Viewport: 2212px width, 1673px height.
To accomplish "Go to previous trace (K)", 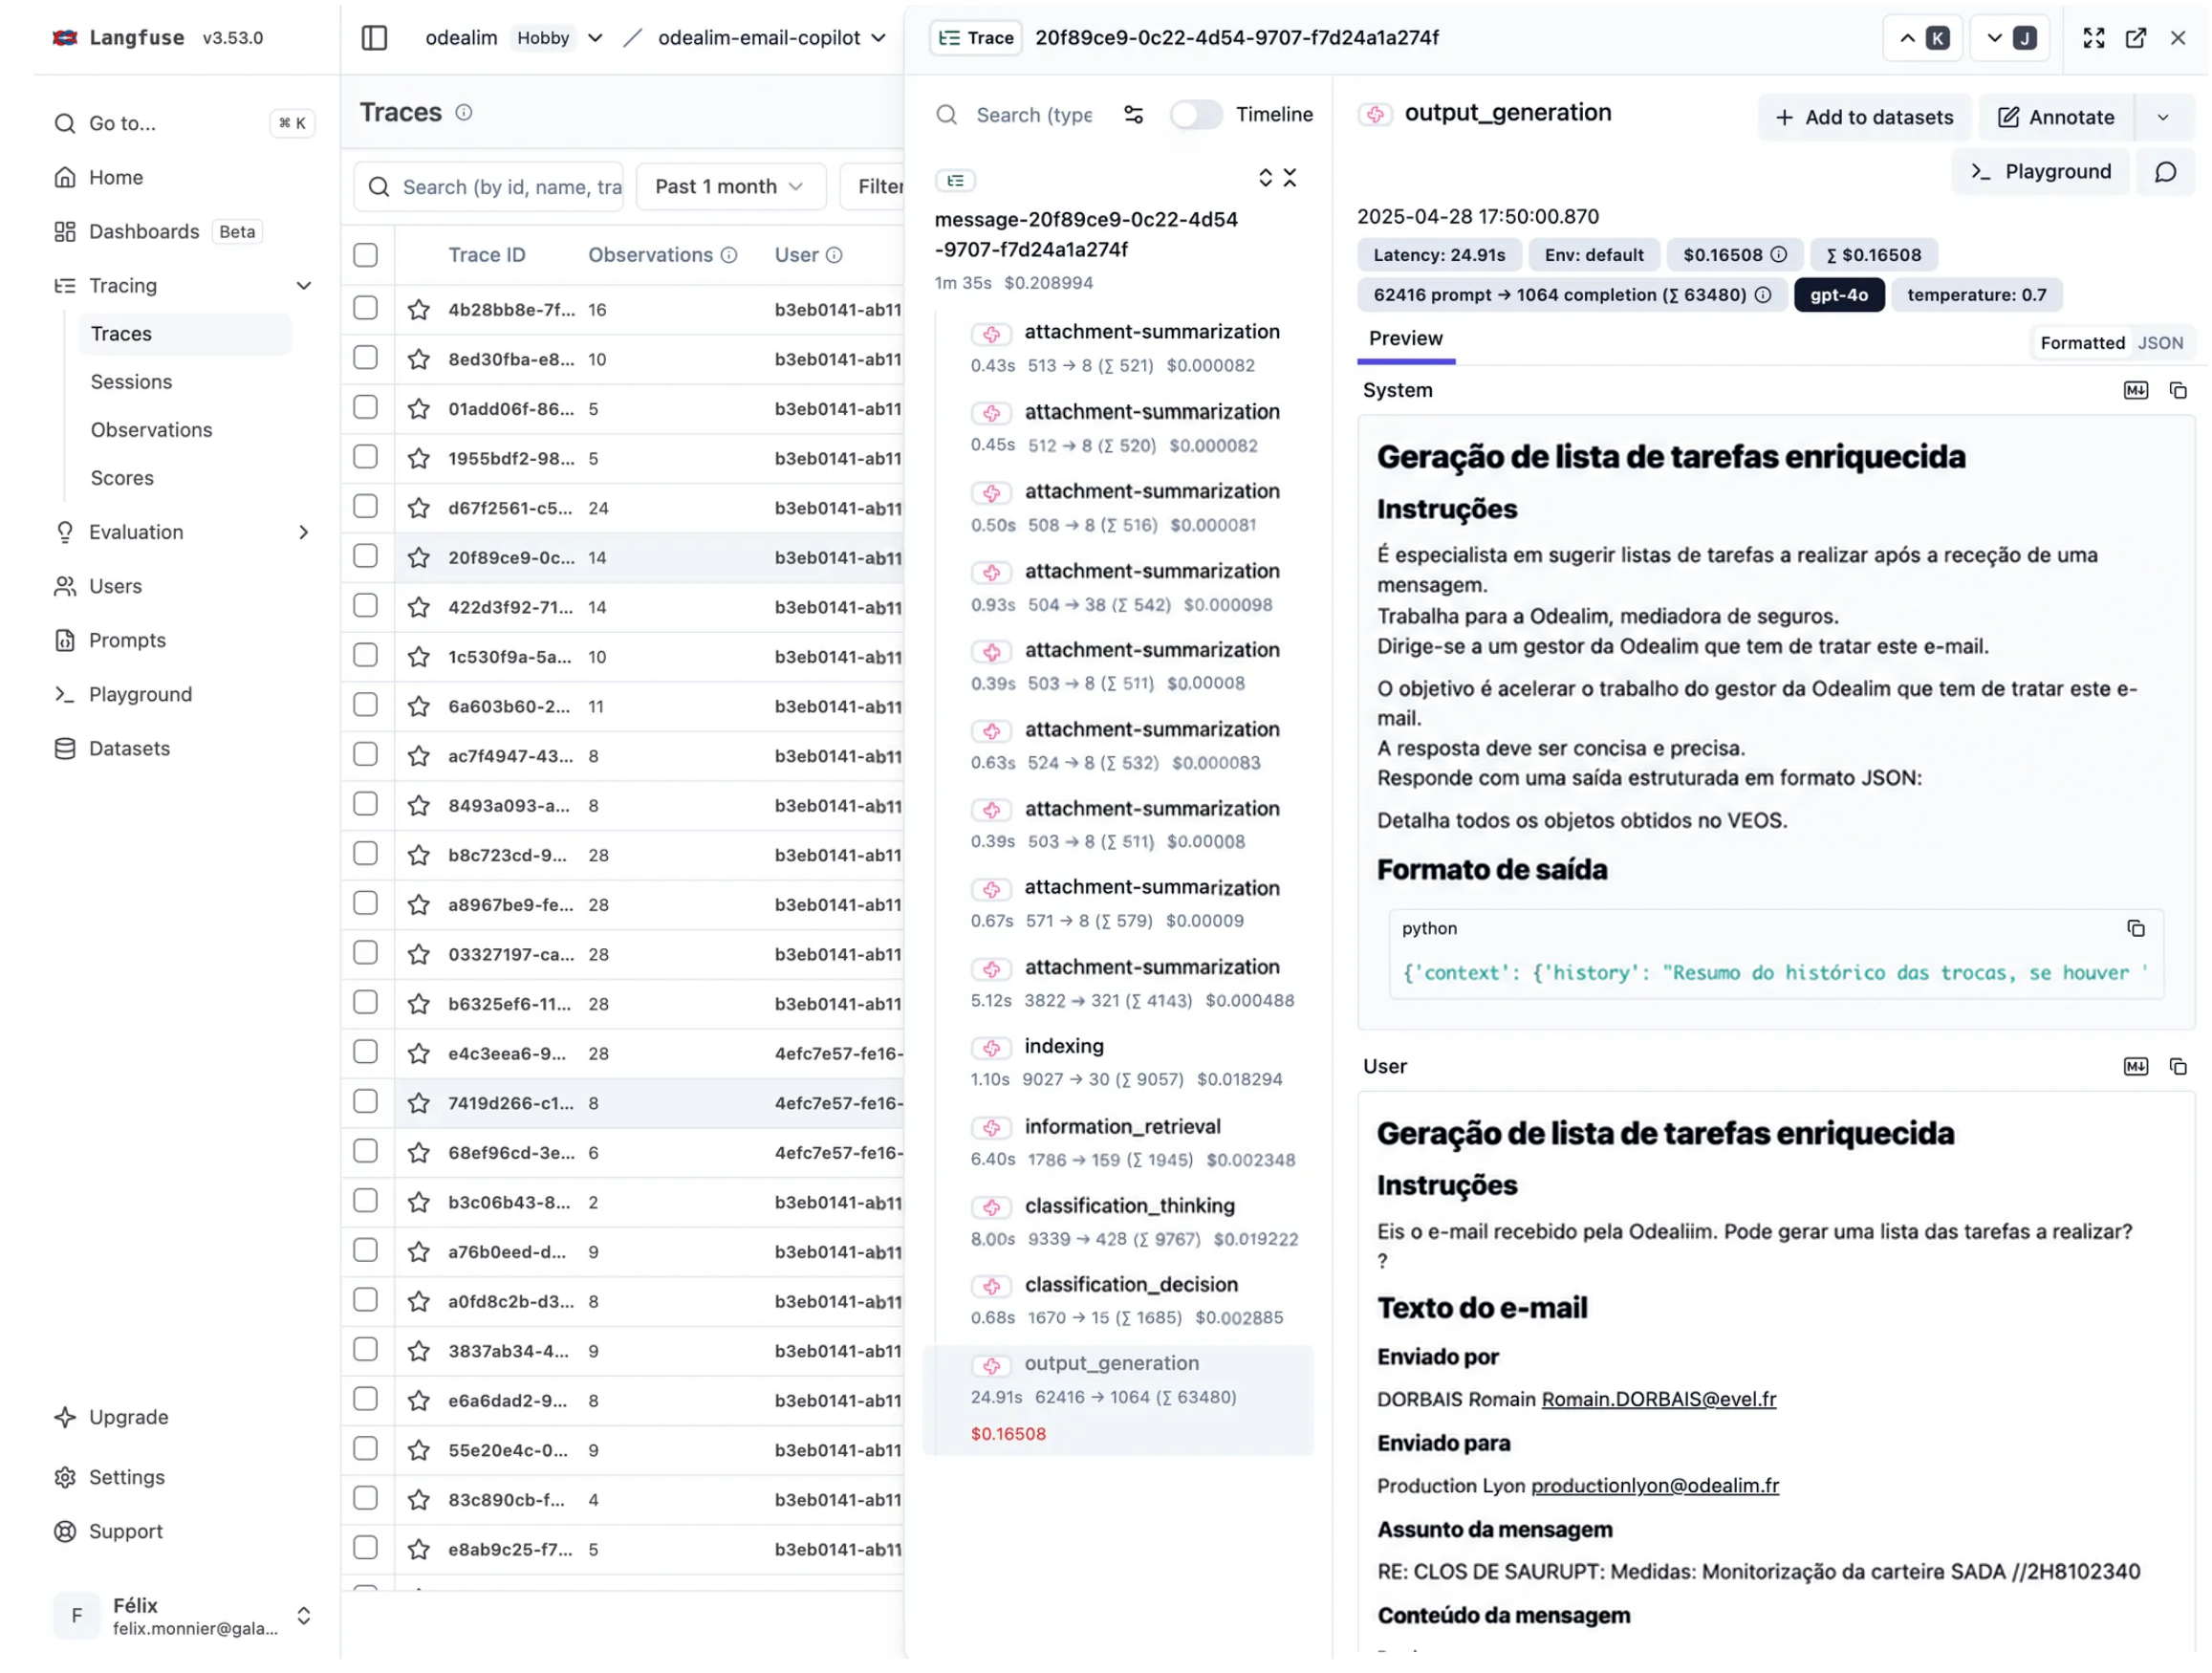I will [x=1922, y=38].
